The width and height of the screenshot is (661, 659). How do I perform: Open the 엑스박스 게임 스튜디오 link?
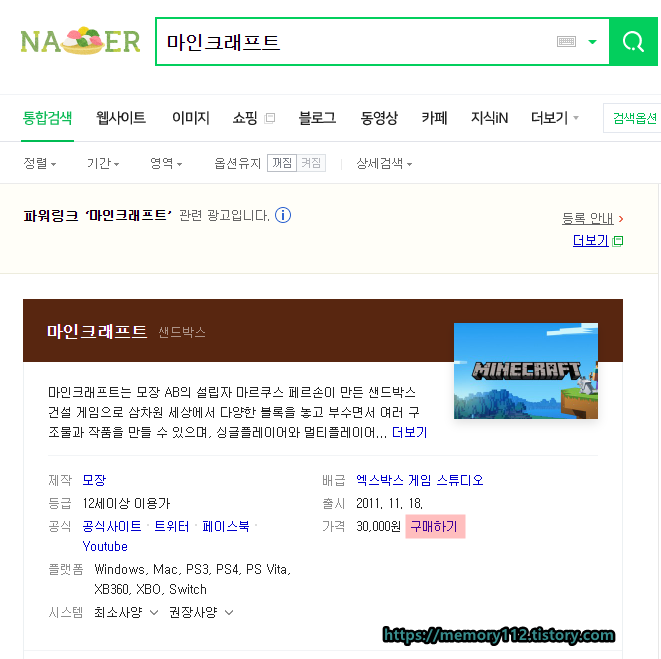pos(419,480)
